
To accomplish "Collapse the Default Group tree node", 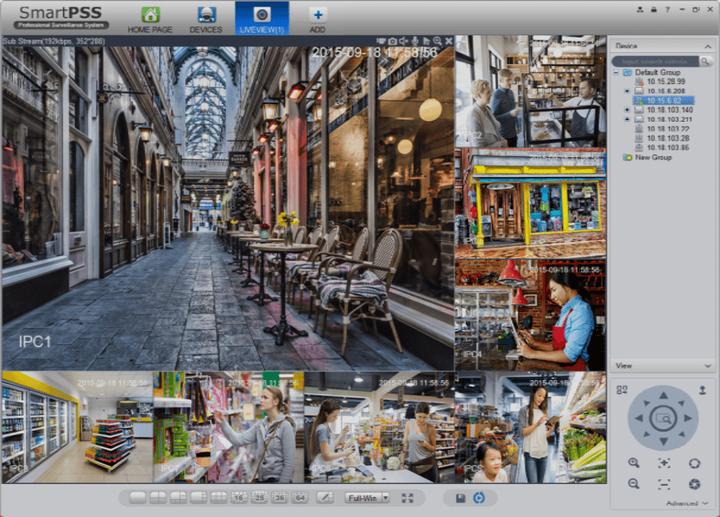I will (x=616, y=73).
